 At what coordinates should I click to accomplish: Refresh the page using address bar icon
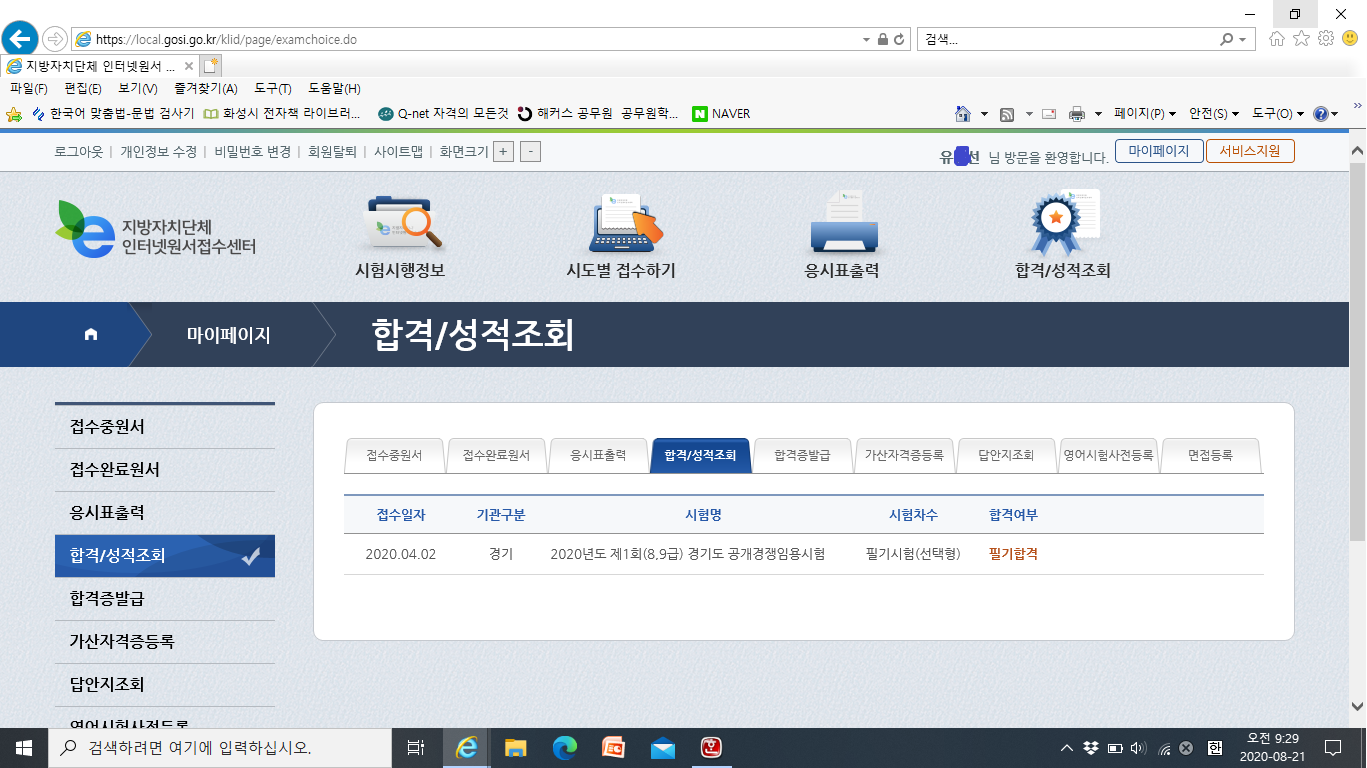(x=899, y=40)
